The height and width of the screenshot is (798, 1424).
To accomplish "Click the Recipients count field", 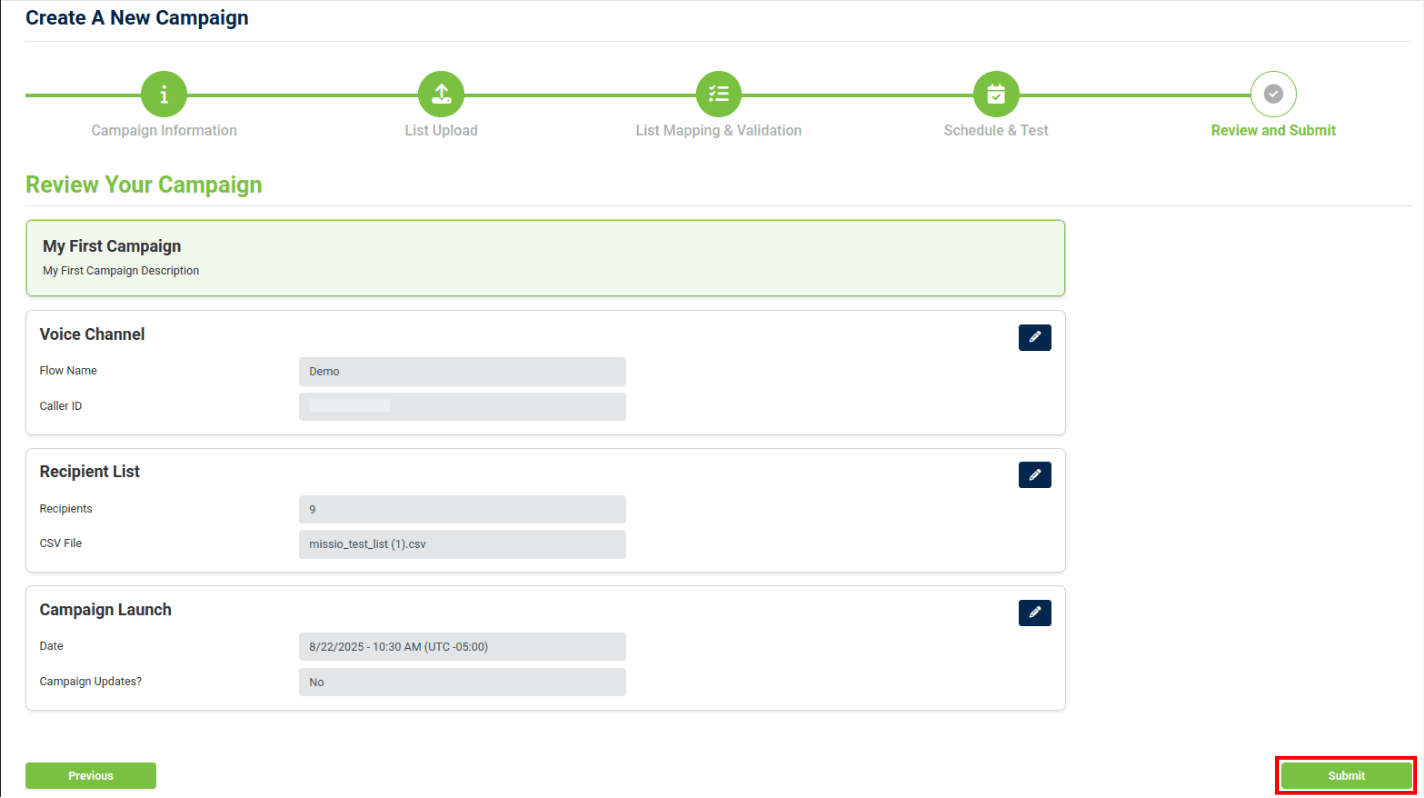I will (462, 510).
